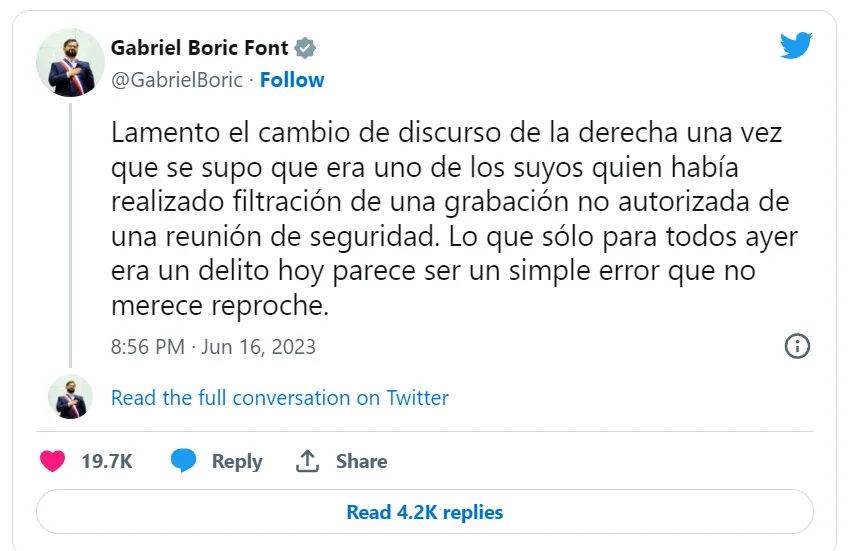
Task: Click the Twitter bird logo
Action: (796, 46)
